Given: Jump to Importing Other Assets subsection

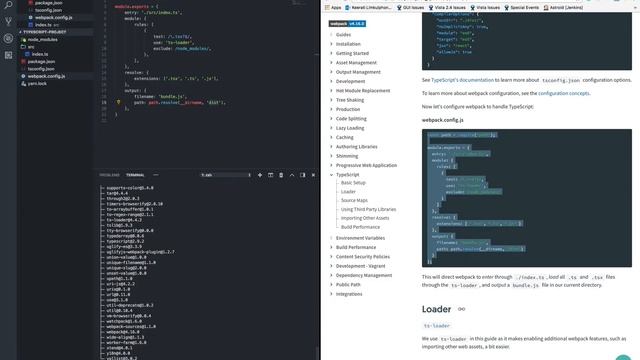Looking at the screenshot, I should click(365, 218).
